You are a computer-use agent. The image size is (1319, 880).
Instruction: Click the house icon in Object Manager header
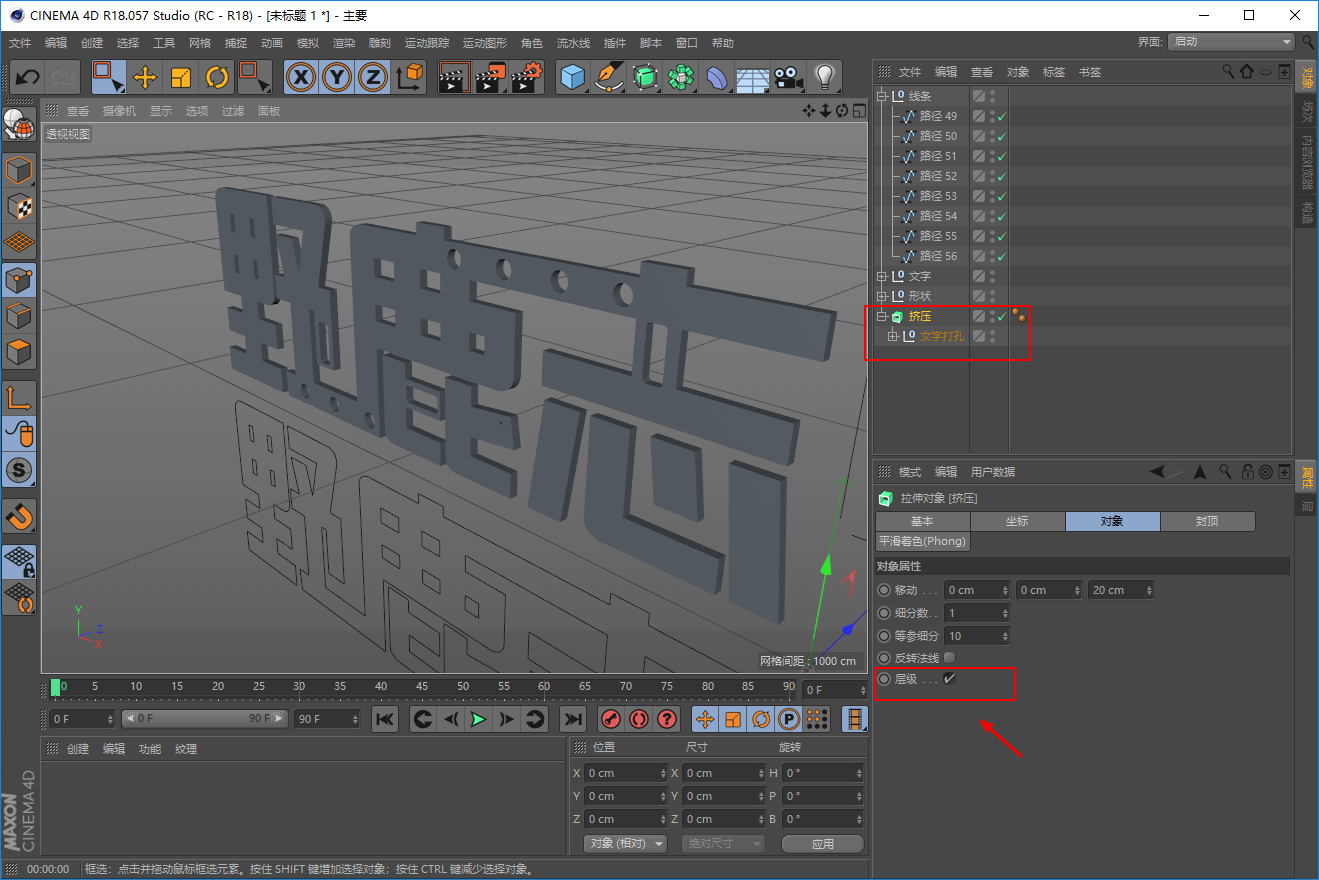[1246, 72]
